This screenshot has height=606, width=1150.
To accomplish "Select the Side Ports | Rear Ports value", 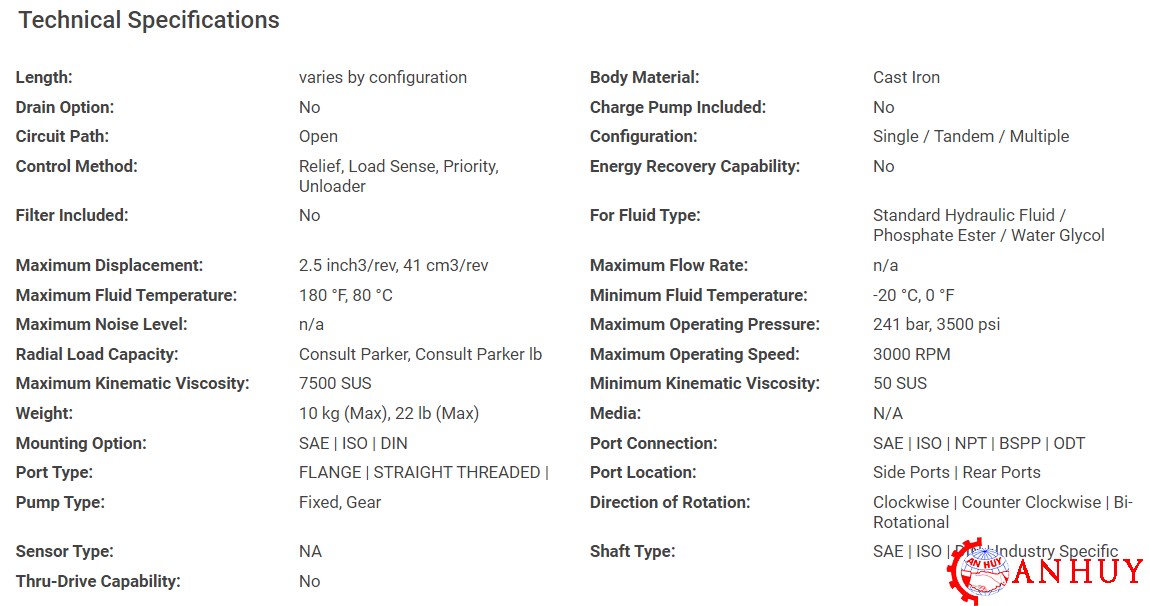I will click(956, 472).
